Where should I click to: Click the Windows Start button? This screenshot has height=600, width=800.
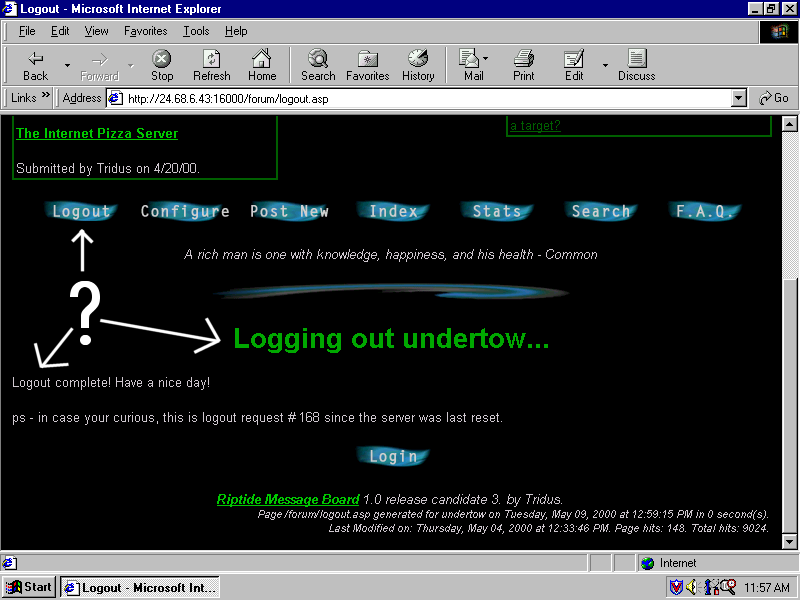[29, 587]
